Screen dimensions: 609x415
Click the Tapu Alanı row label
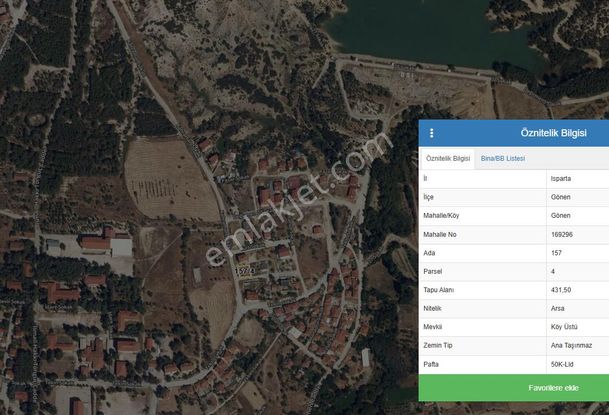pyautogui.click(x=438, y=290)
